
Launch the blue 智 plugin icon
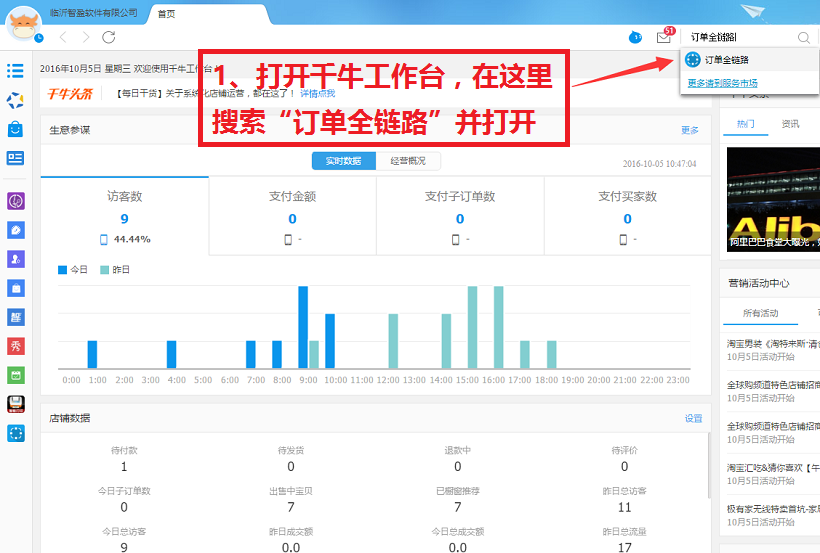[16, 317]
